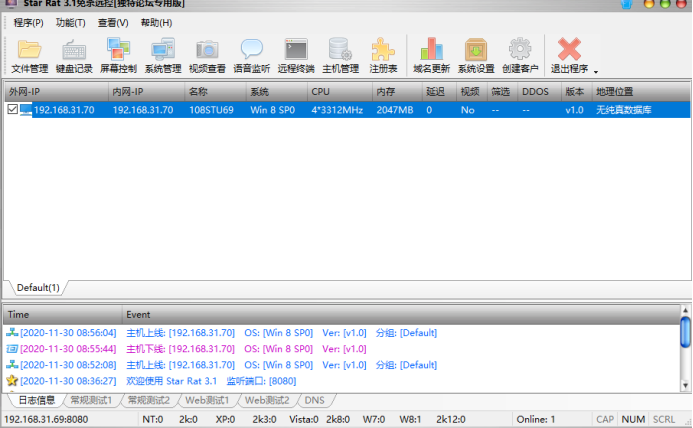Image resolution: width=693 pixels, height=428 pixels.
Task: Click the network icon of 08:56:04 log entry
Action: pos(12,332)
